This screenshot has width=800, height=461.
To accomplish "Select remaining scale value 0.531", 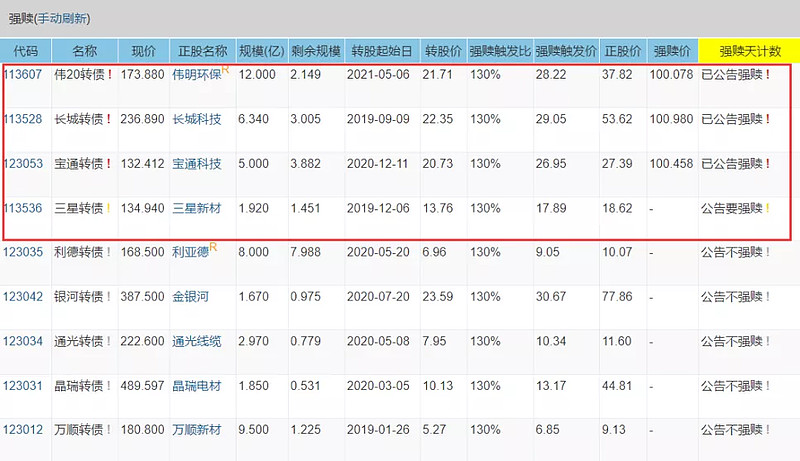I will point(306,386).
